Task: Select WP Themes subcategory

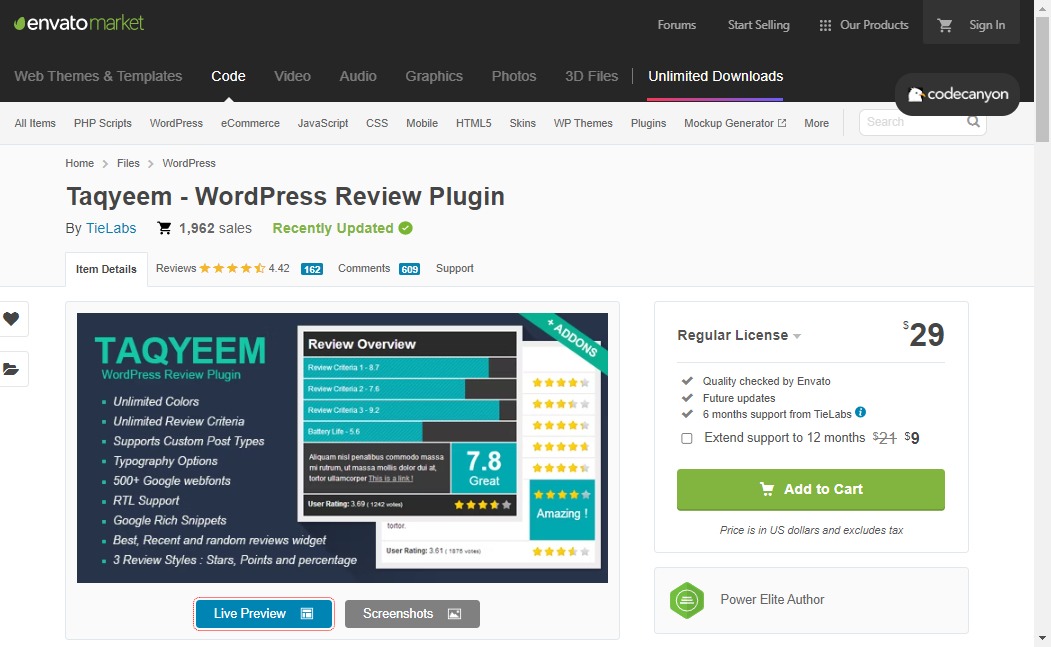Action: (x=583, y=123)
